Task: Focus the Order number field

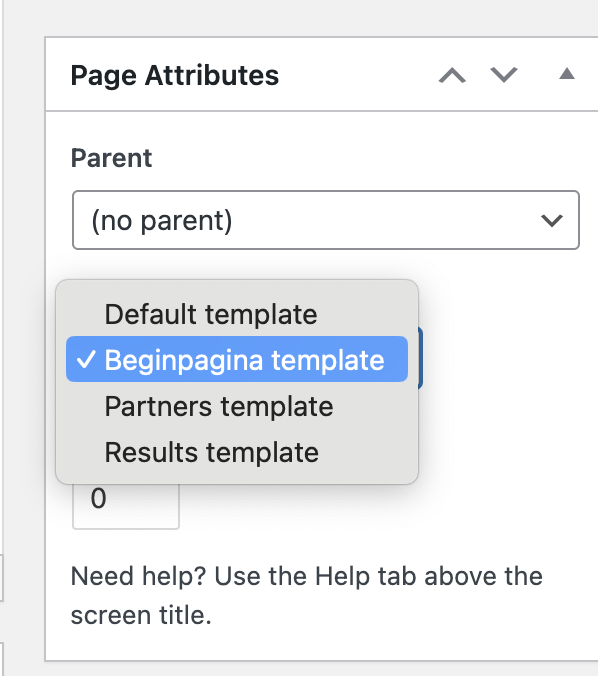Action: (x=125, y=504)
